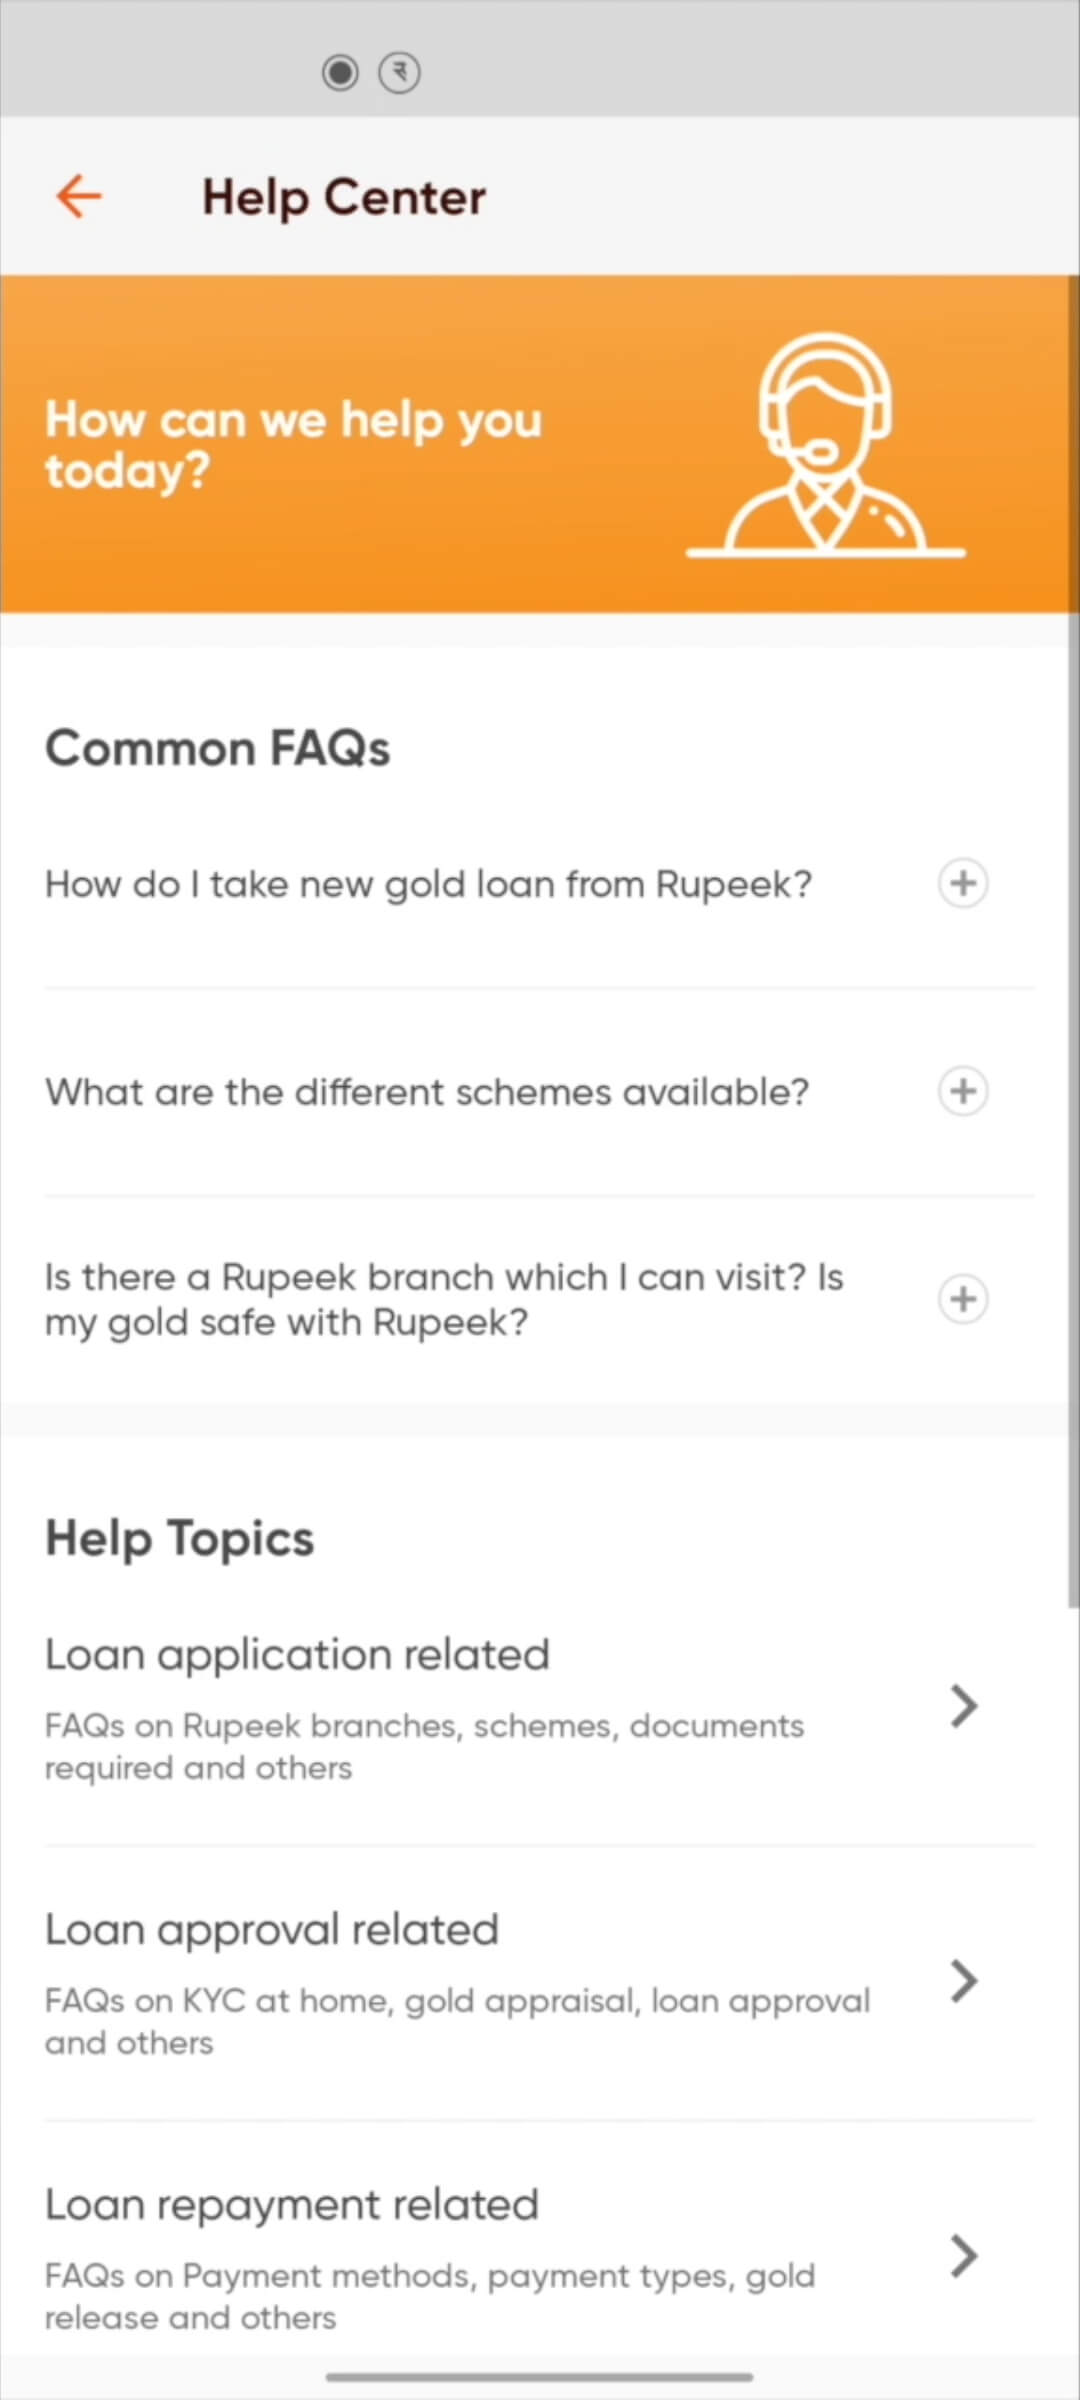Screen dimensions: 1080x2400
Task: Open Loan repayment related chevron arrow
Action: pos(963,2256)
